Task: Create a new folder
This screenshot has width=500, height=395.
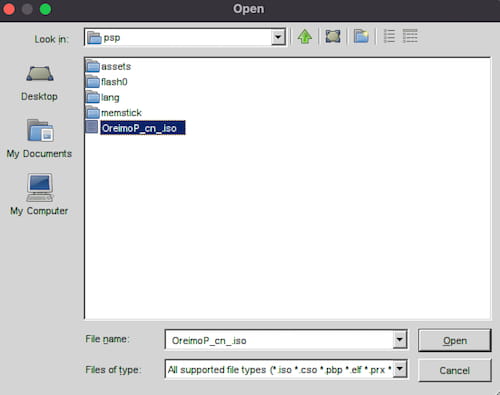Action: tap(361, 37)
